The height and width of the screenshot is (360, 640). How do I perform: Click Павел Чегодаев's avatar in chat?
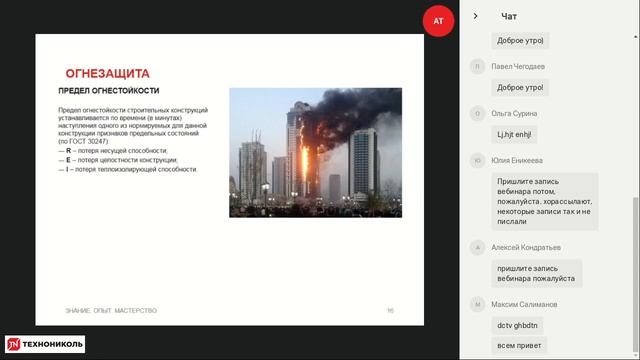477,67
